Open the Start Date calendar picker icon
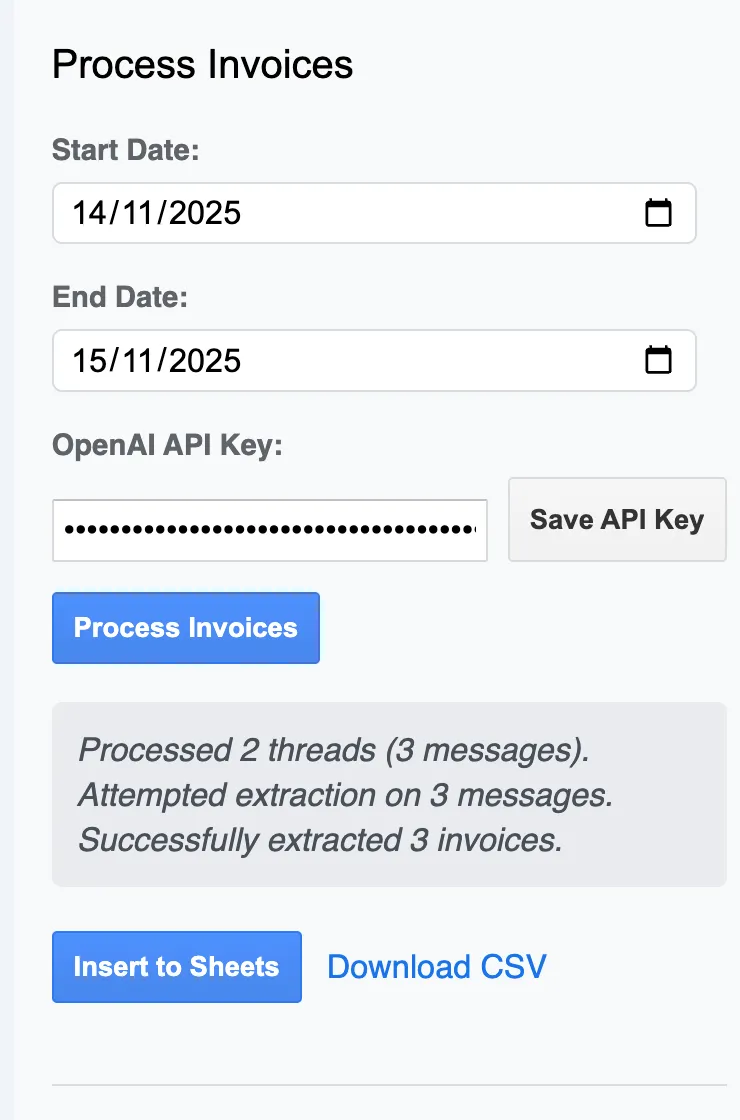 click(x=658, y=213)
